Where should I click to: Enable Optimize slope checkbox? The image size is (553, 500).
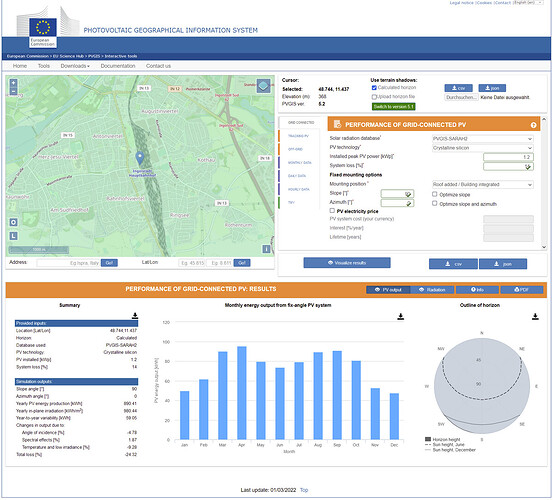tap(435, 194)
